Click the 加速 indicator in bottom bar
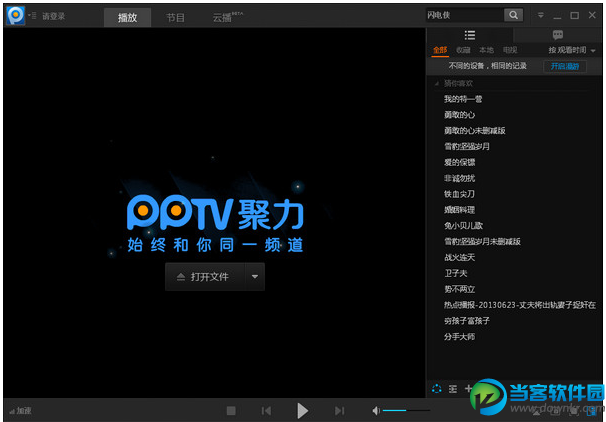This screenshot has width=606, height=422. (x=20, y=411)
